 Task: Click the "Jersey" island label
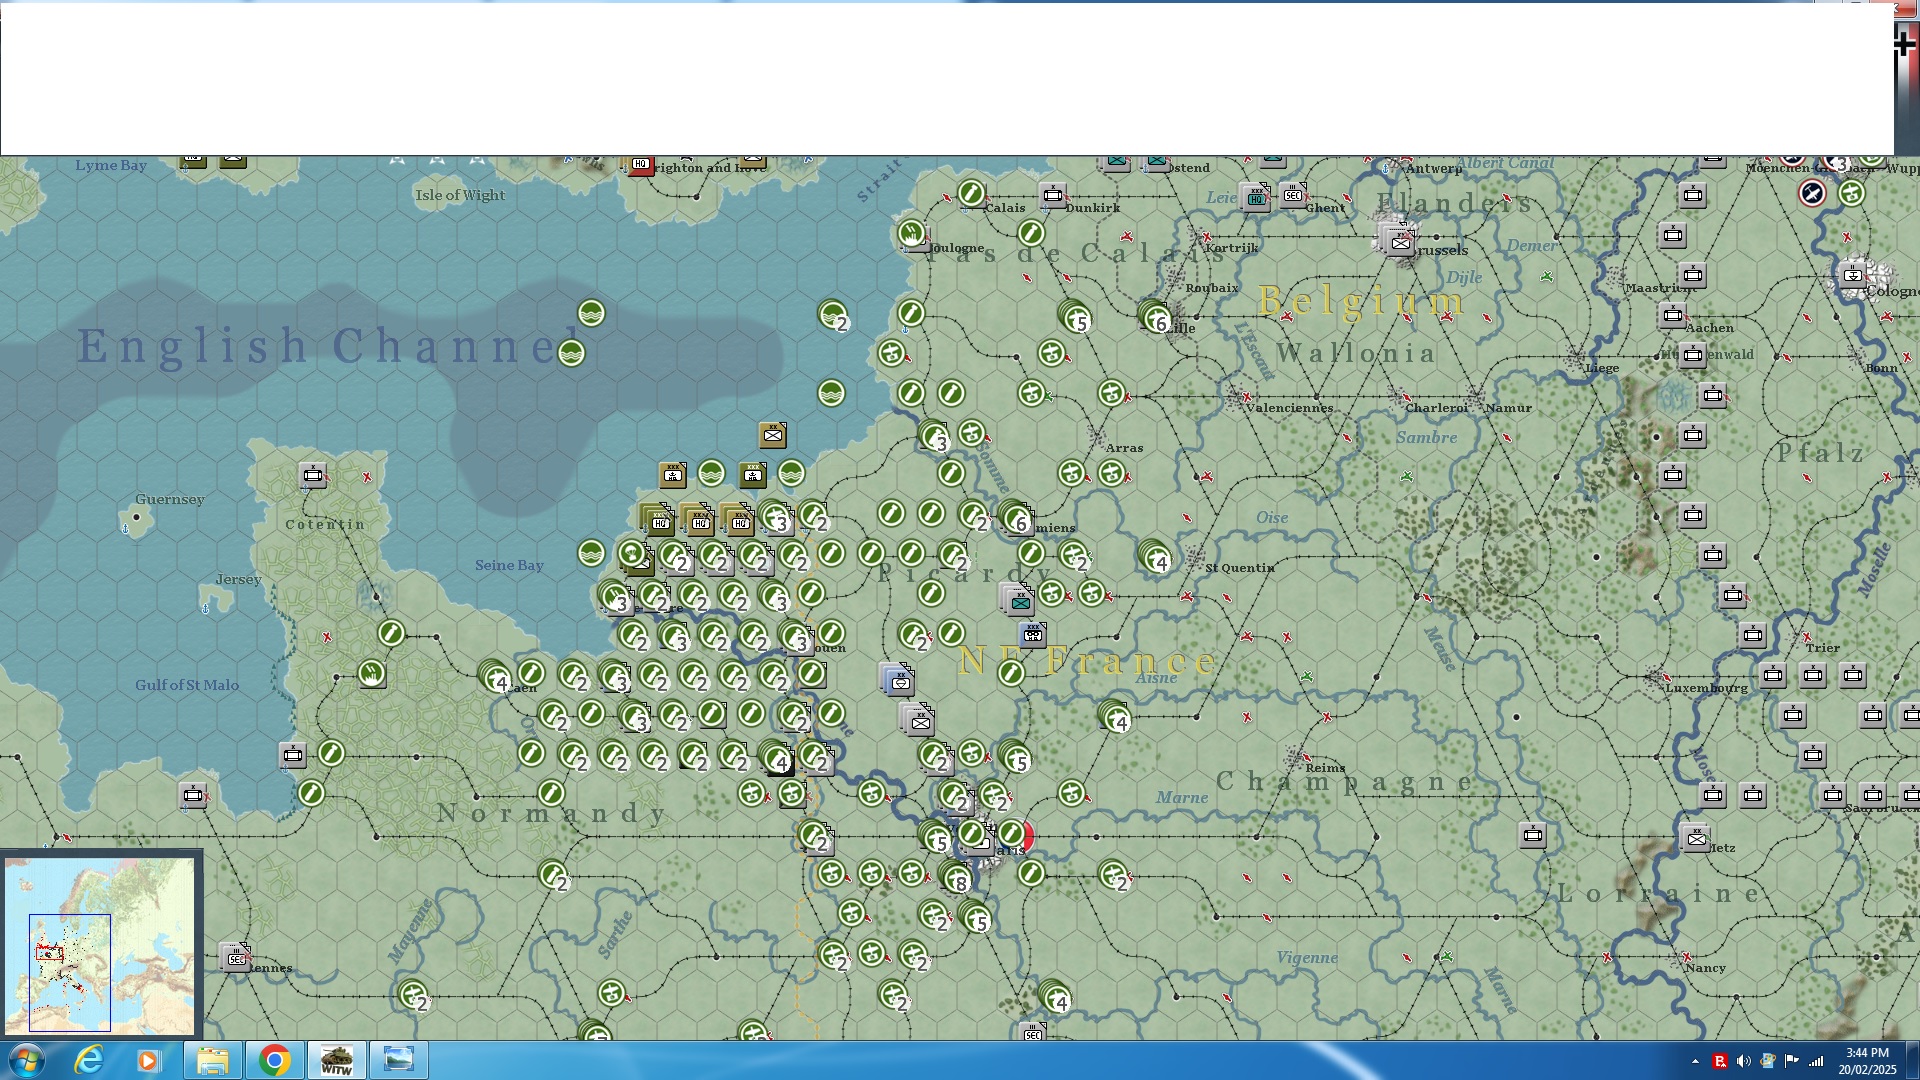click(238, 579)
